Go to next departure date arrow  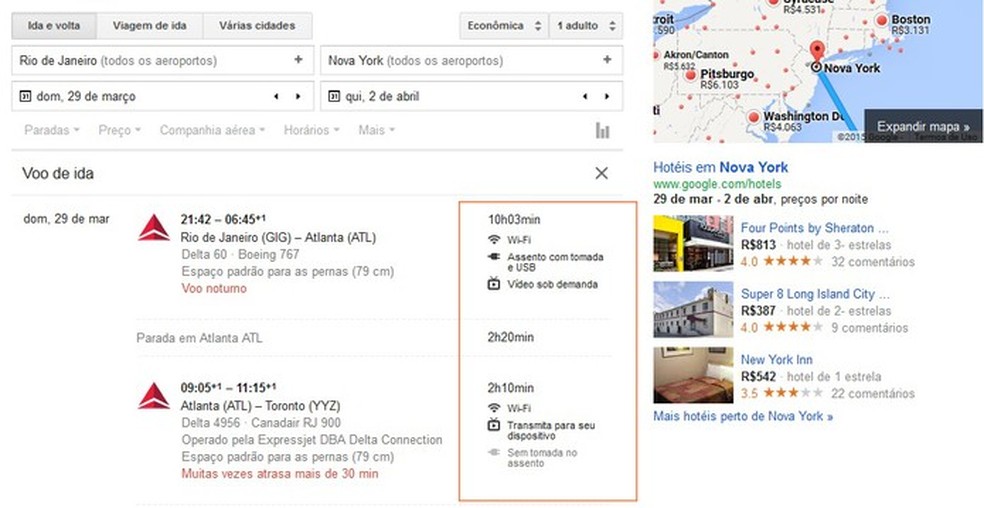[x=298, y=97]
